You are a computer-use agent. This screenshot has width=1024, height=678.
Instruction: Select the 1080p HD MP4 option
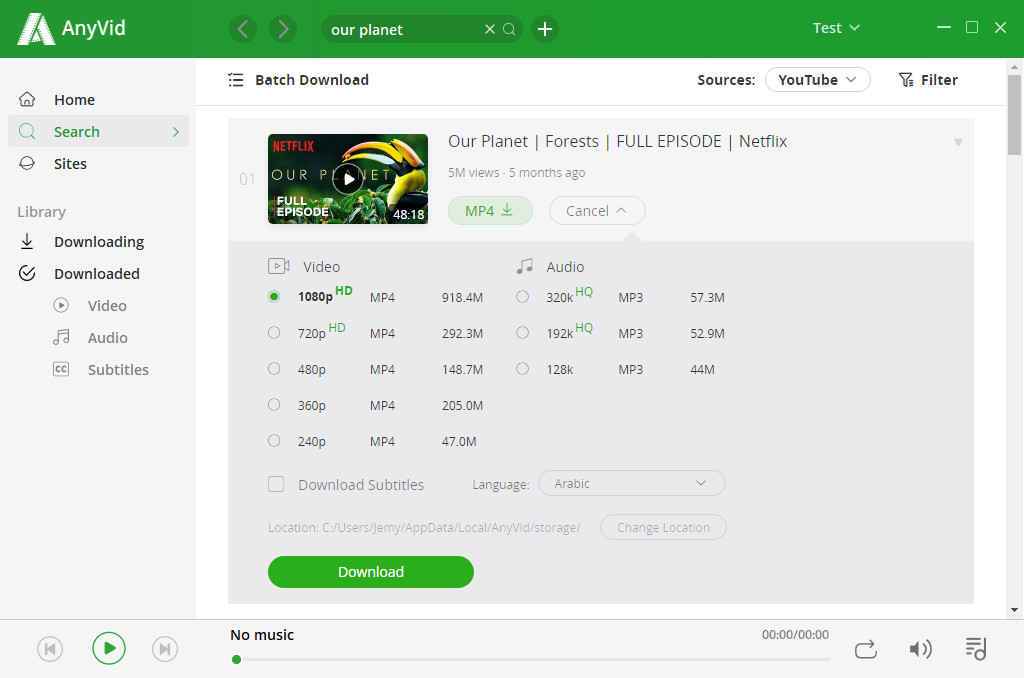[x=274, y=297]
